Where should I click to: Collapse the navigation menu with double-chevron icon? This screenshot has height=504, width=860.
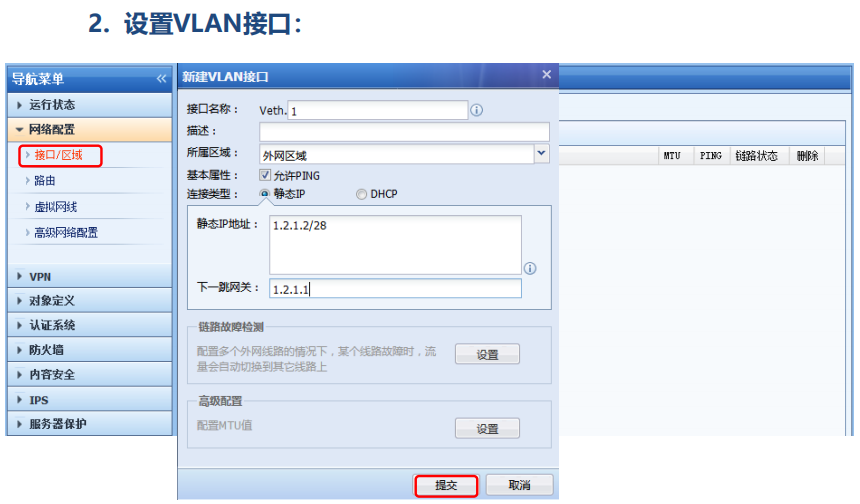tap(161, 79)
